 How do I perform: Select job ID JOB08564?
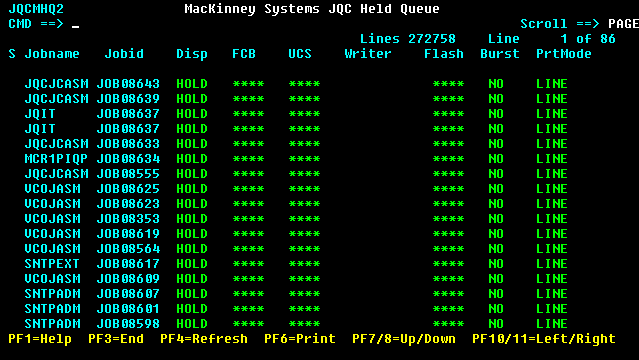(x=128, y=249)
